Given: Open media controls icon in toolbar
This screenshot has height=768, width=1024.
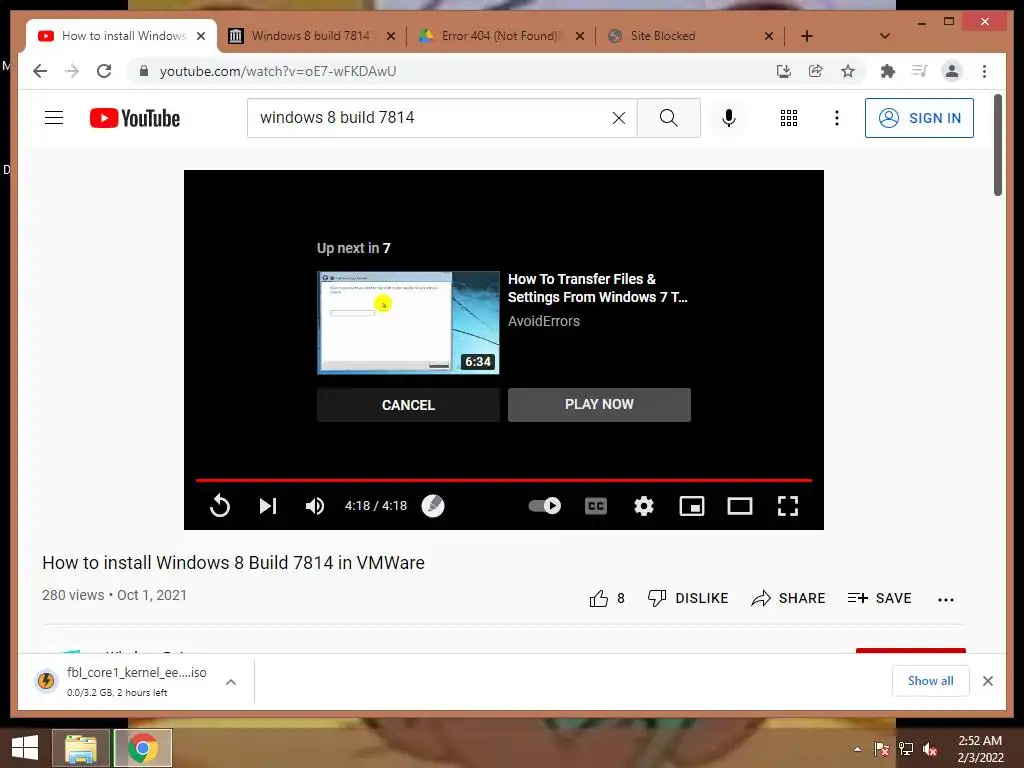Looking at the screenshot, I should [920, 71].
